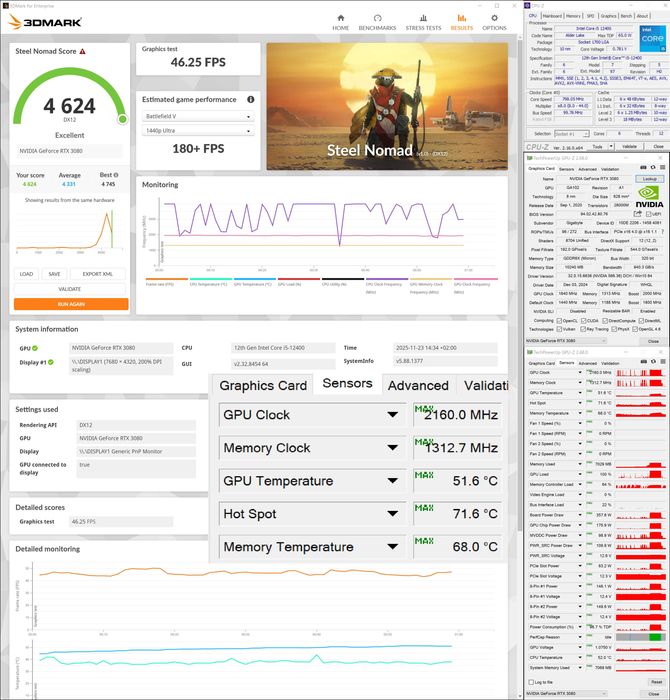The width and height of the screenshot is (670, 700).
Task: Open the PerfCap Reason sensor dropdown
Action: [580, 637]
